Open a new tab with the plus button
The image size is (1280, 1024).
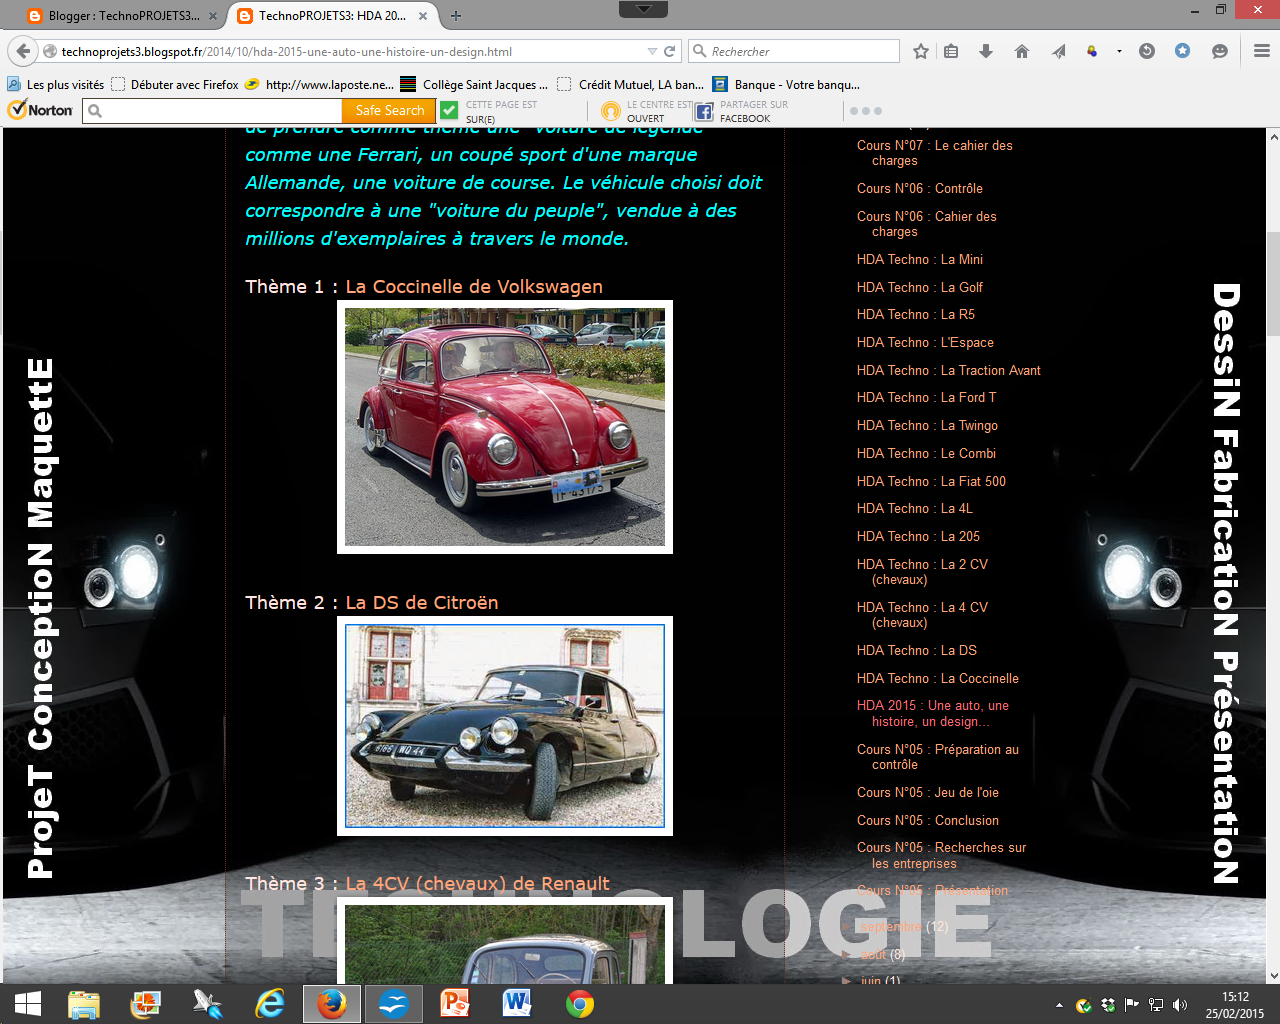pyautogui.click(x=456, y=16)
